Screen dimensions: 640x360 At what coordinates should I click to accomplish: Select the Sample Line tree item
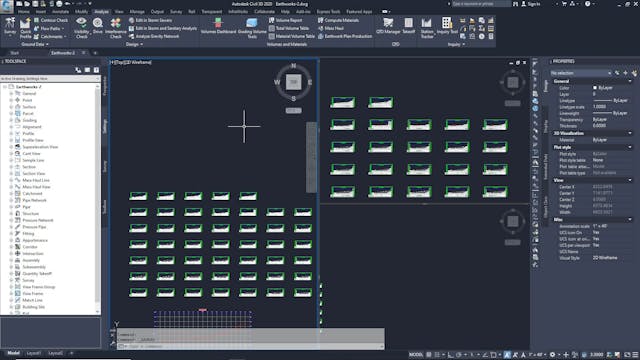(33, 160)
